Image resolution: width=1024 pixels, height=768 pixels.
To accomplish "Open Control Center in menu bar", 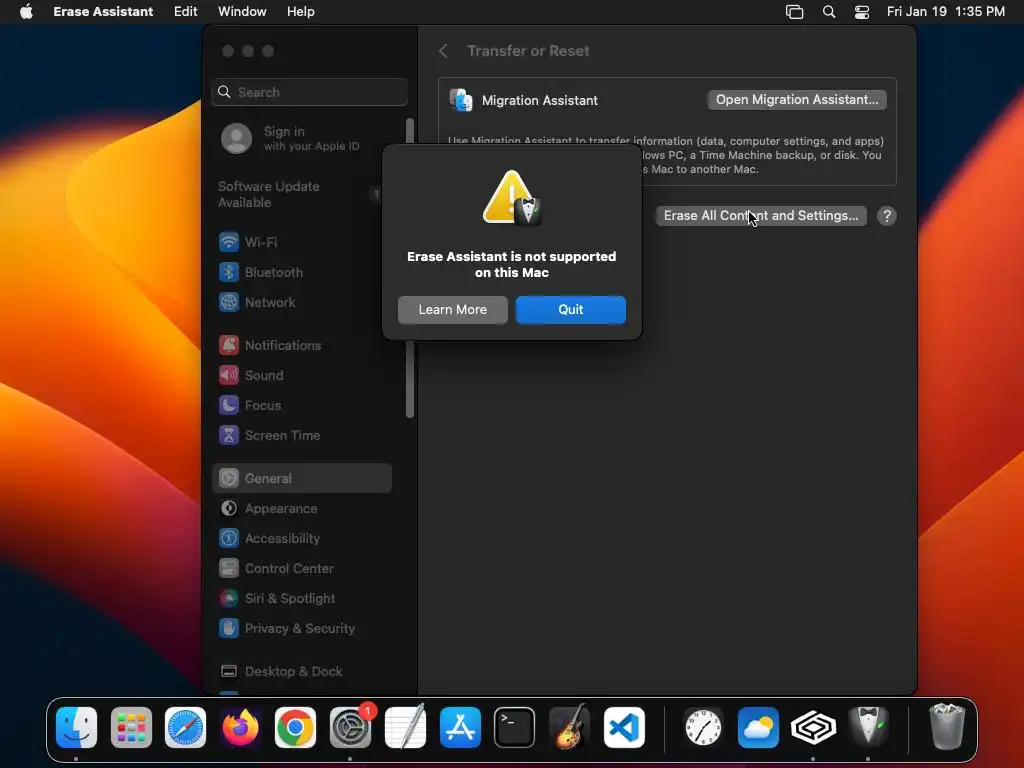I will (x=862, y=12).
